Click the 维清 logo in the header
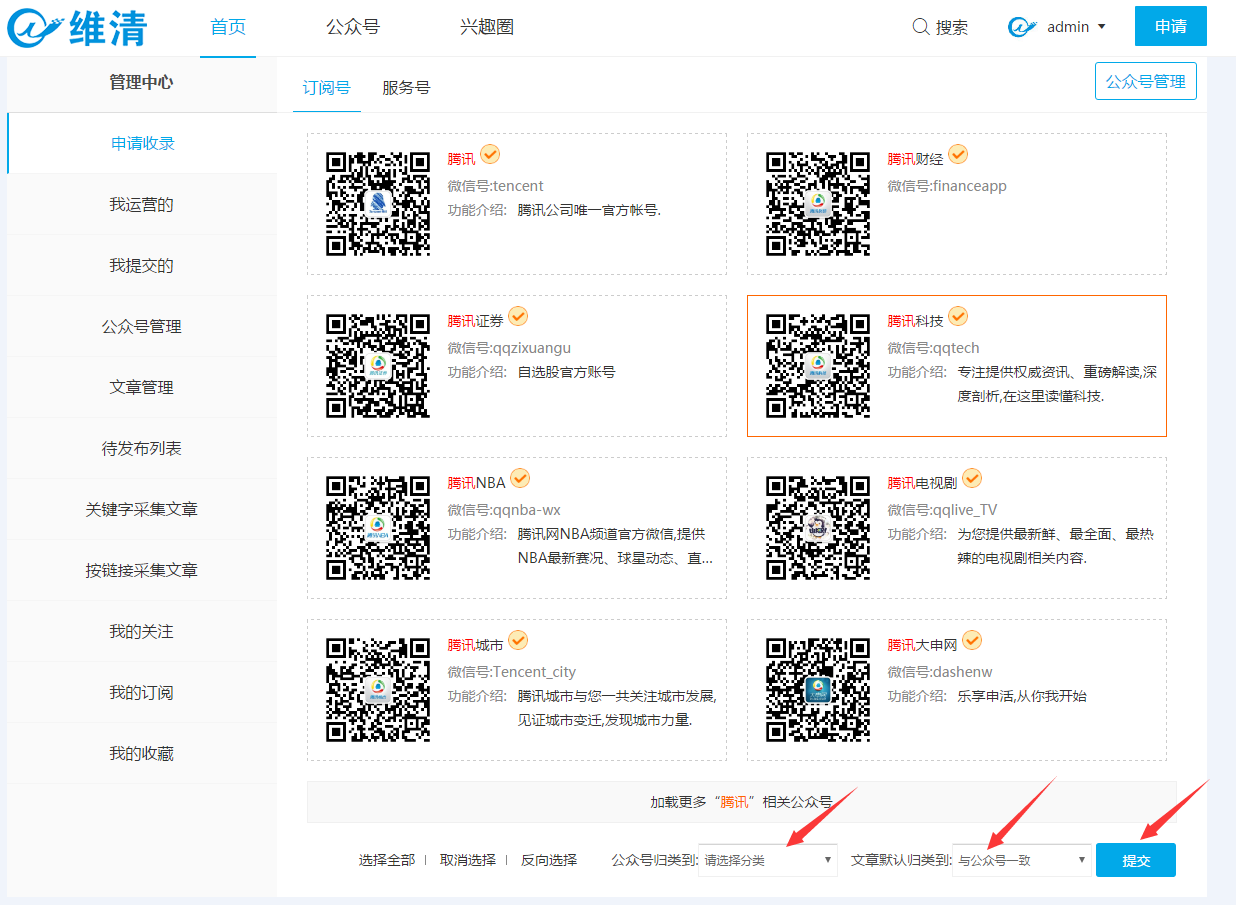 77,27
